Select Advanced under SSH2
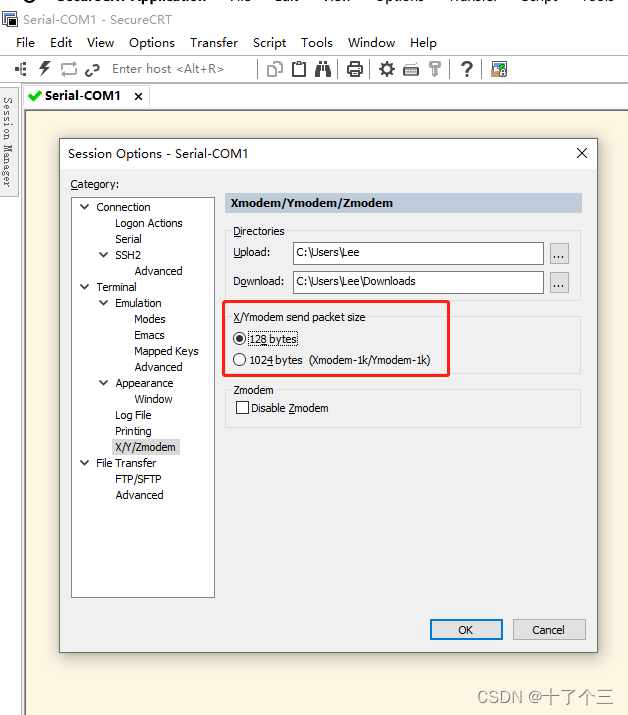 click(x=158, y=271)
